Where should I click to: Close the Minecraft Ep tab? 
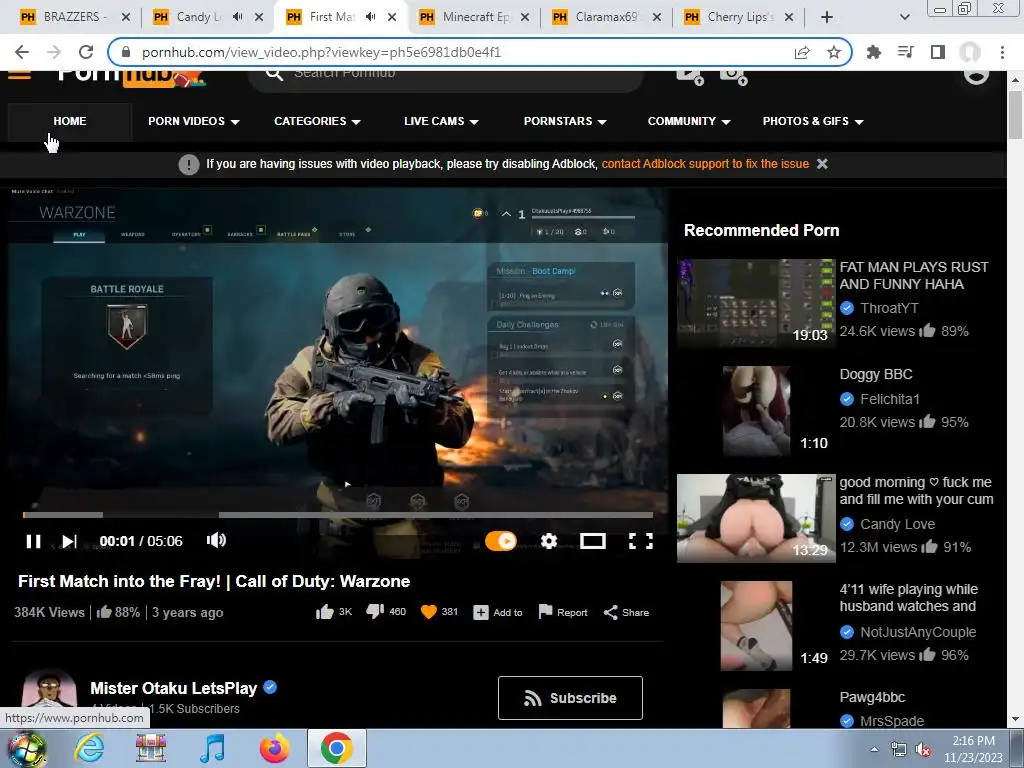[x=524, y=18]
